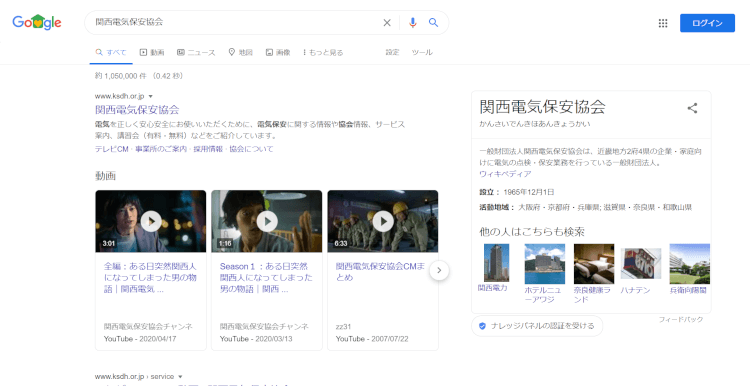
Task: Select the すべて tab
Action: [111, 52]
